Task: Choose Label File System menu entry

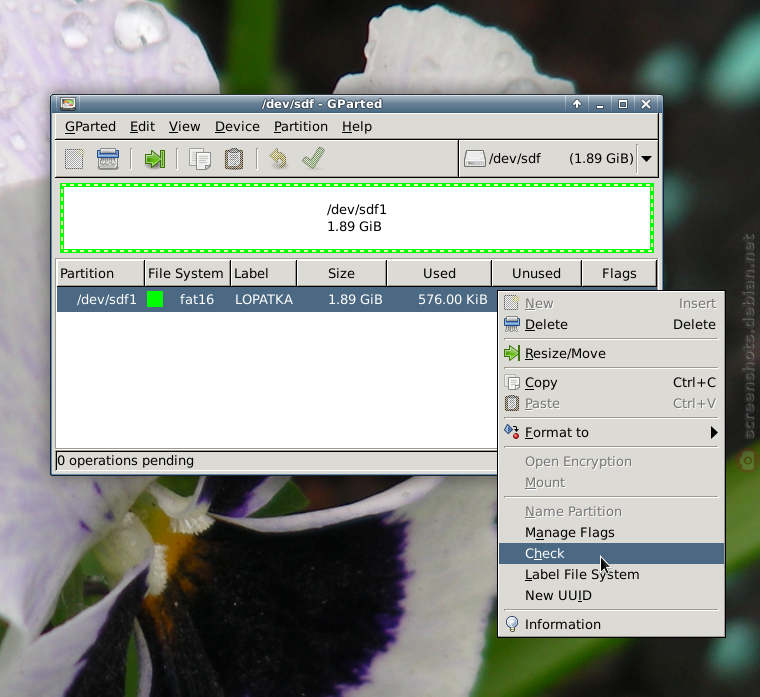Action: (x=611, y=574)
